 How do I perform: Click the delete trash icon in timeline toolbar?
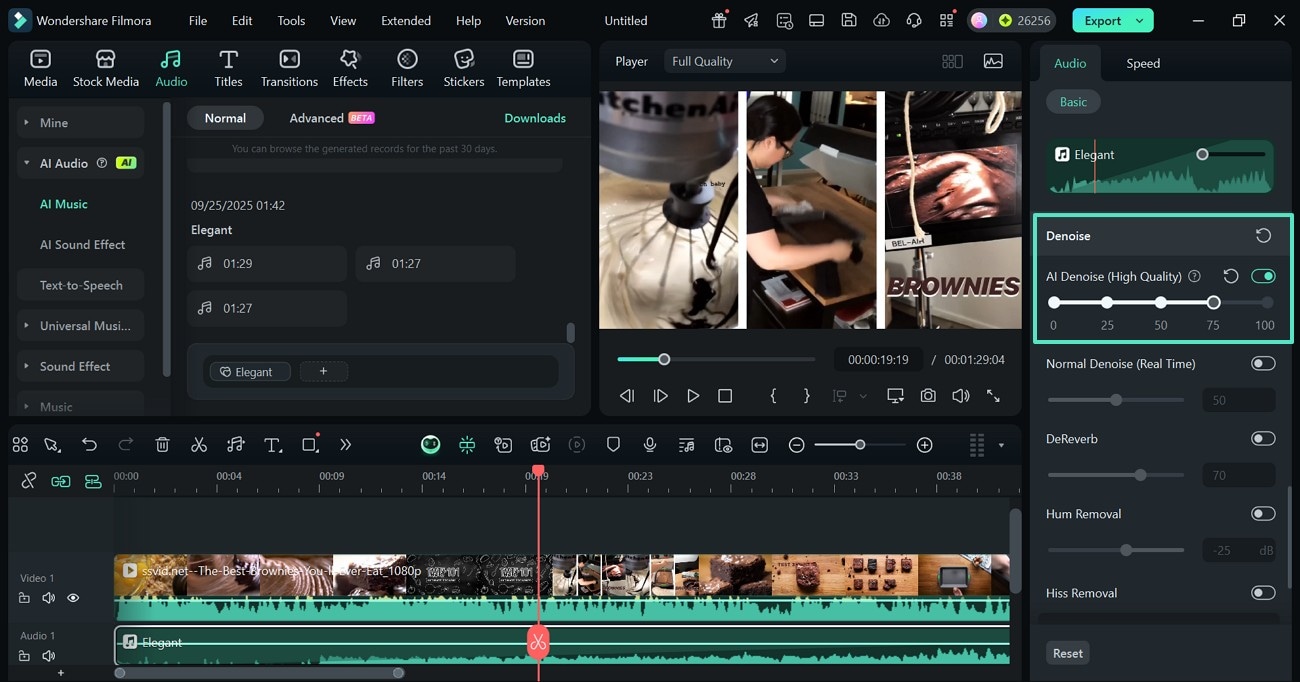163,445
